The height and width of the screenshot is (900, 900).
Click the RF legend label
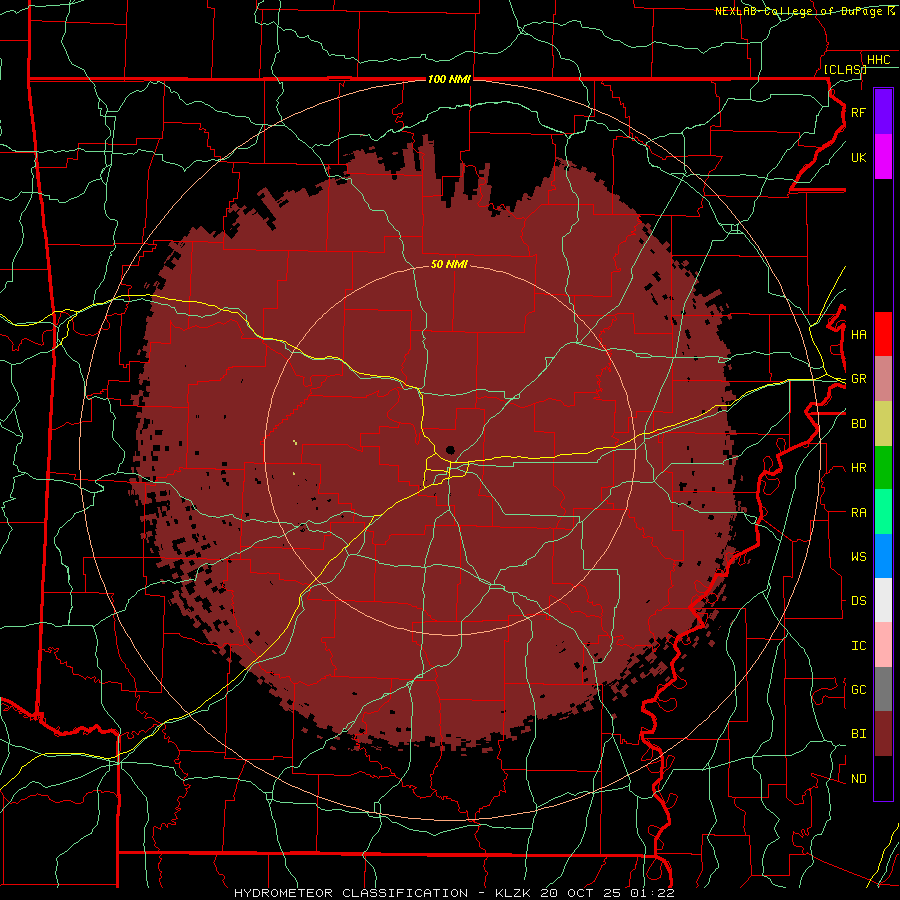click(859, 112)
